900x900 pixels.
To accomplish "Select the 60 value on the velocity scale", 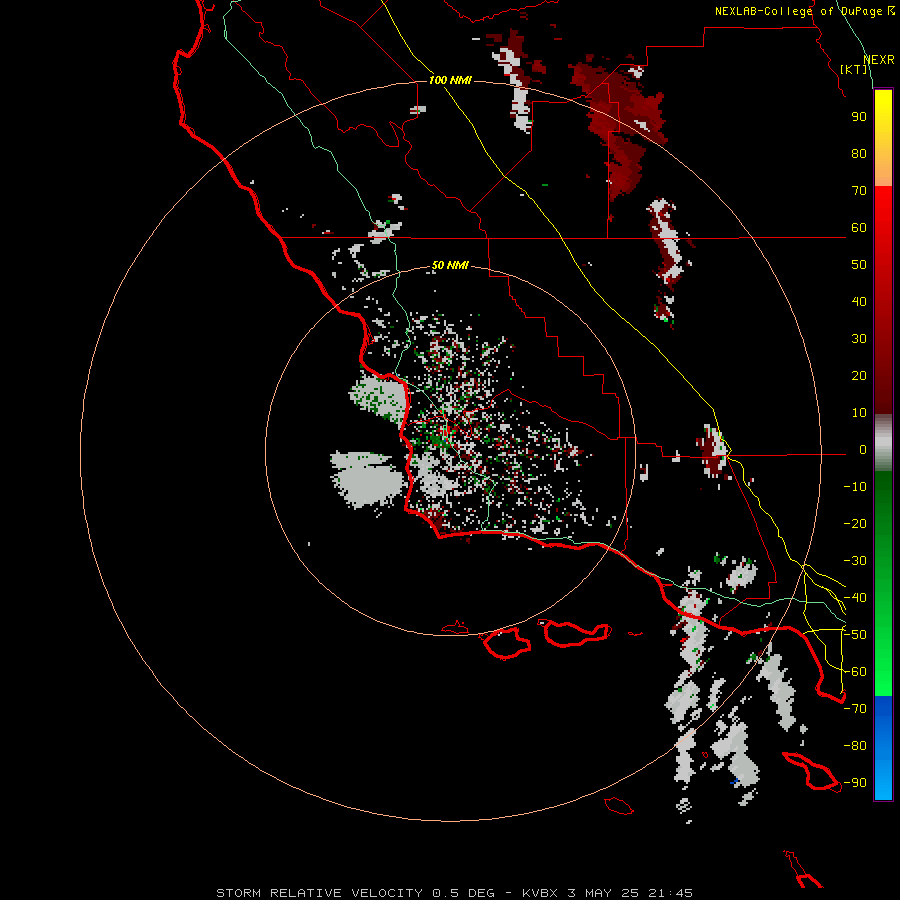I will coord(859,228).
